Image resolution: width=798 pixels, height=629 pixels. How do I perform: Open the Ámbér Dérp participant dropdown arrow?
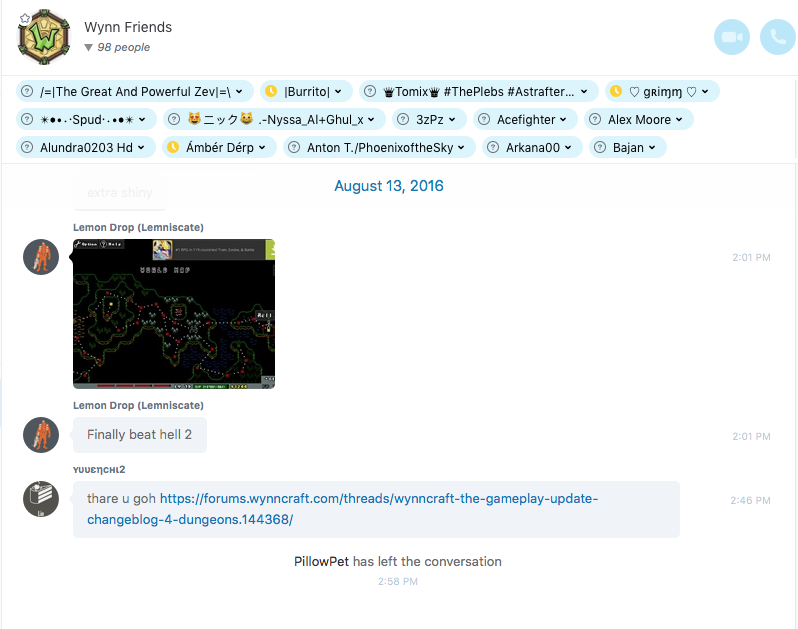point(262,148)
